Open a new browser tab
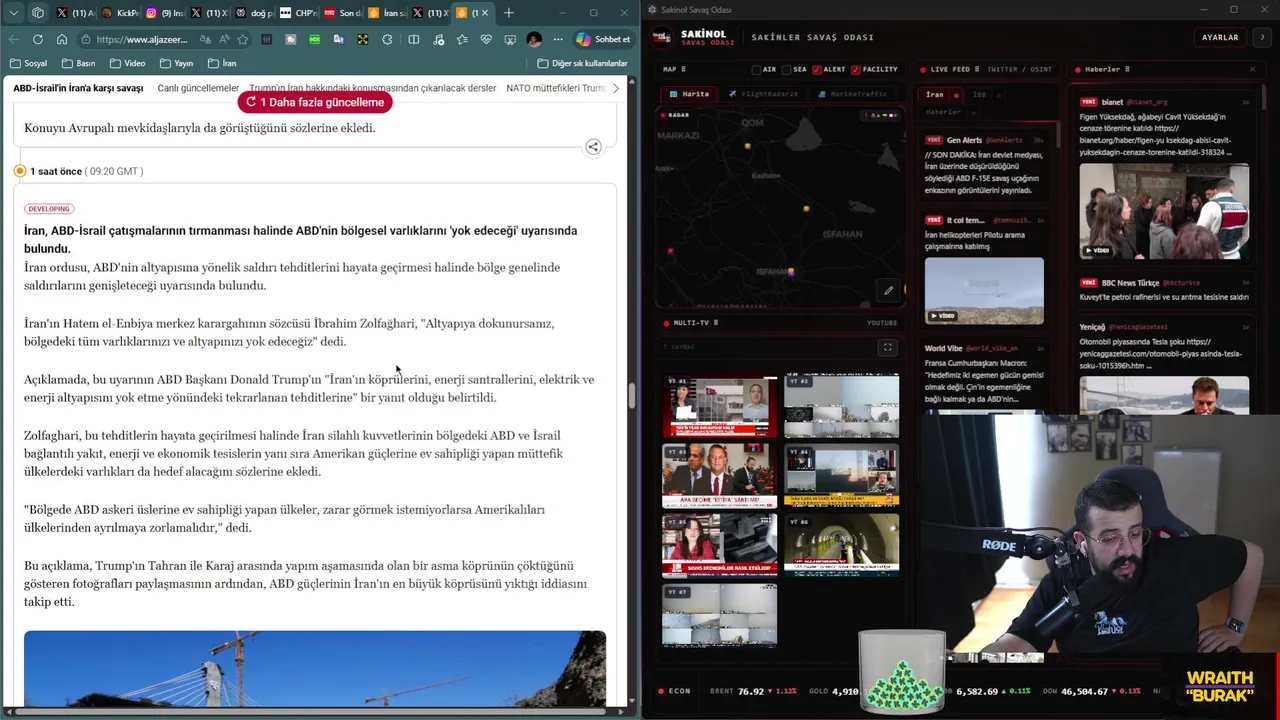 pos(509,13)
